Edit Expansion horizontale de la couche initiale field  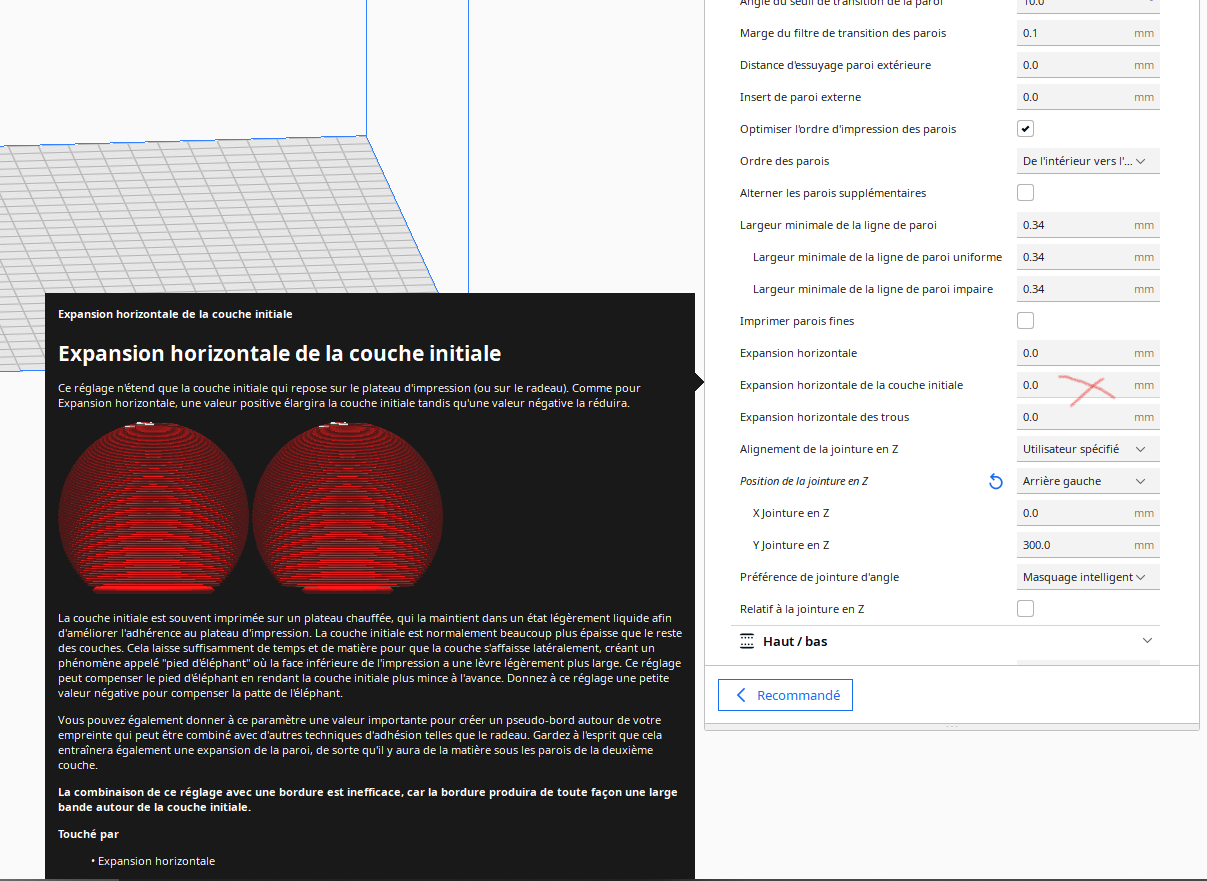point(1088,385)
